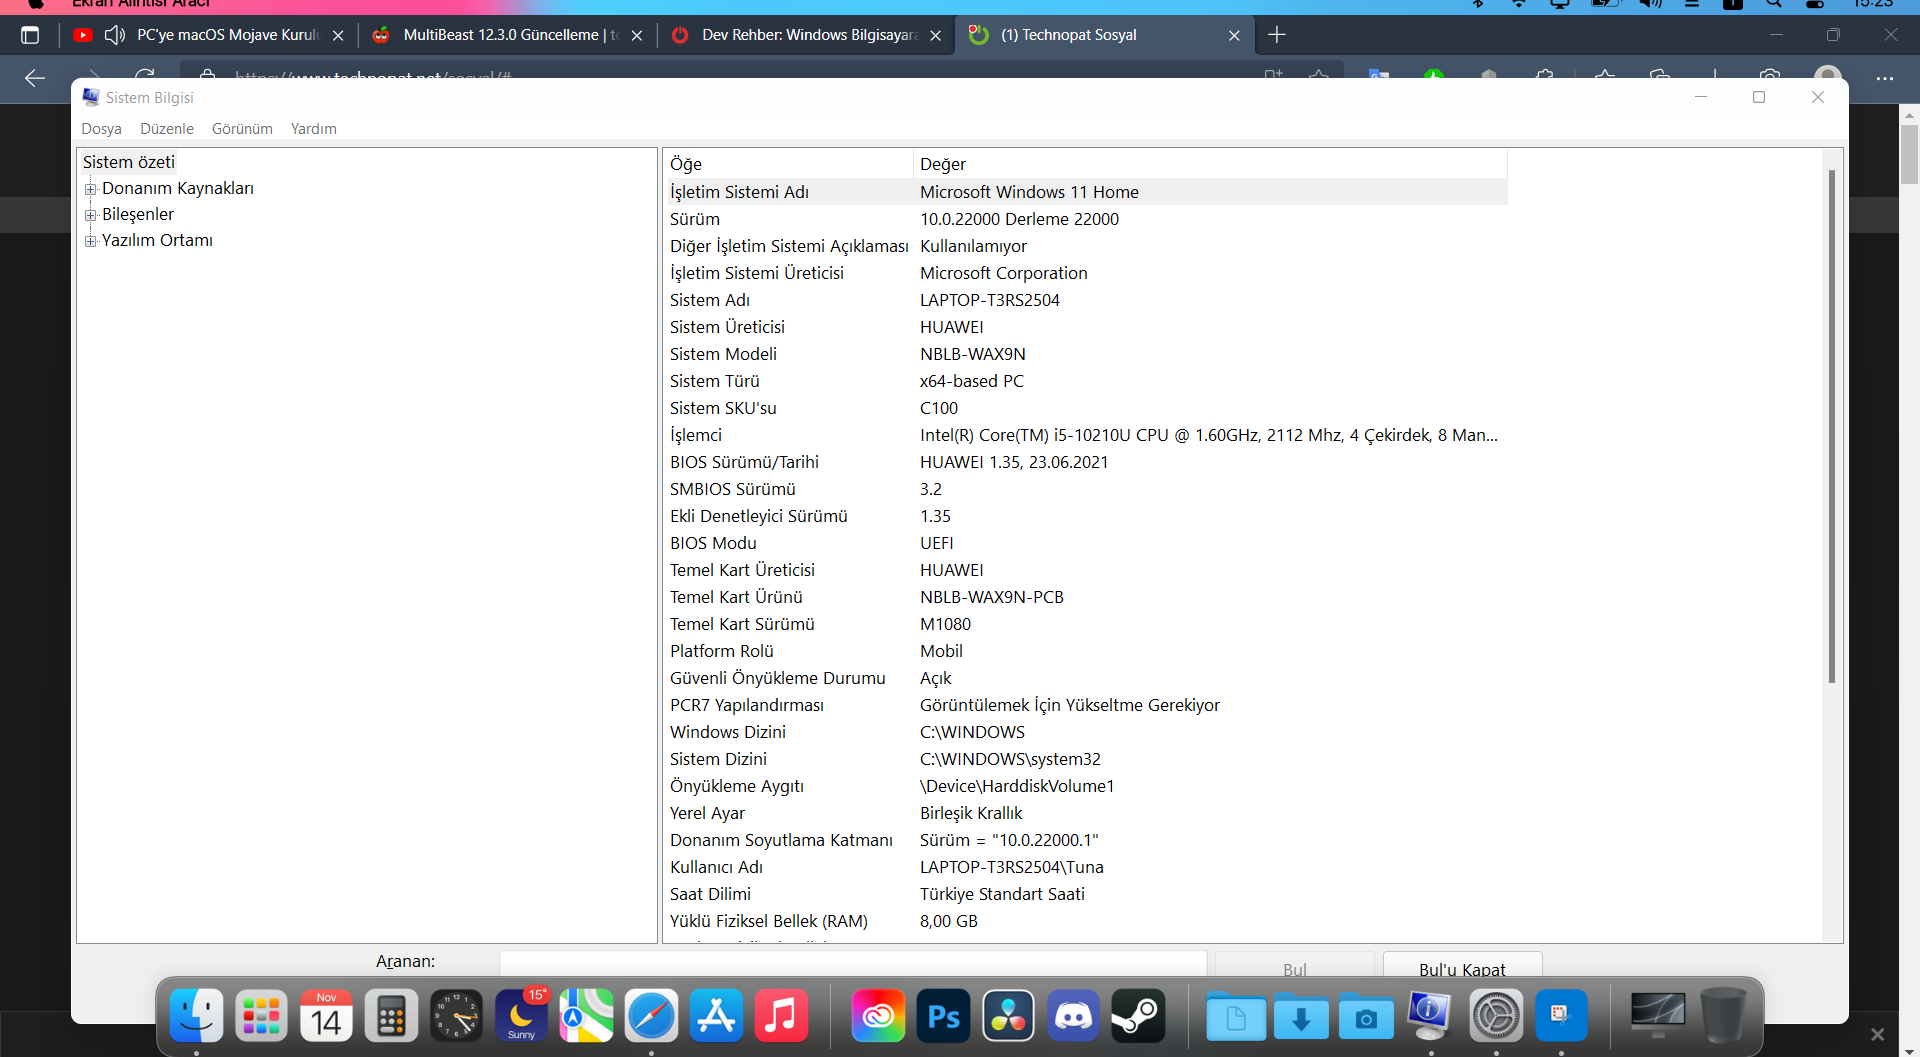
Task: Select the BIOS Sürümü/Tarihi row
Action: 1086,462
